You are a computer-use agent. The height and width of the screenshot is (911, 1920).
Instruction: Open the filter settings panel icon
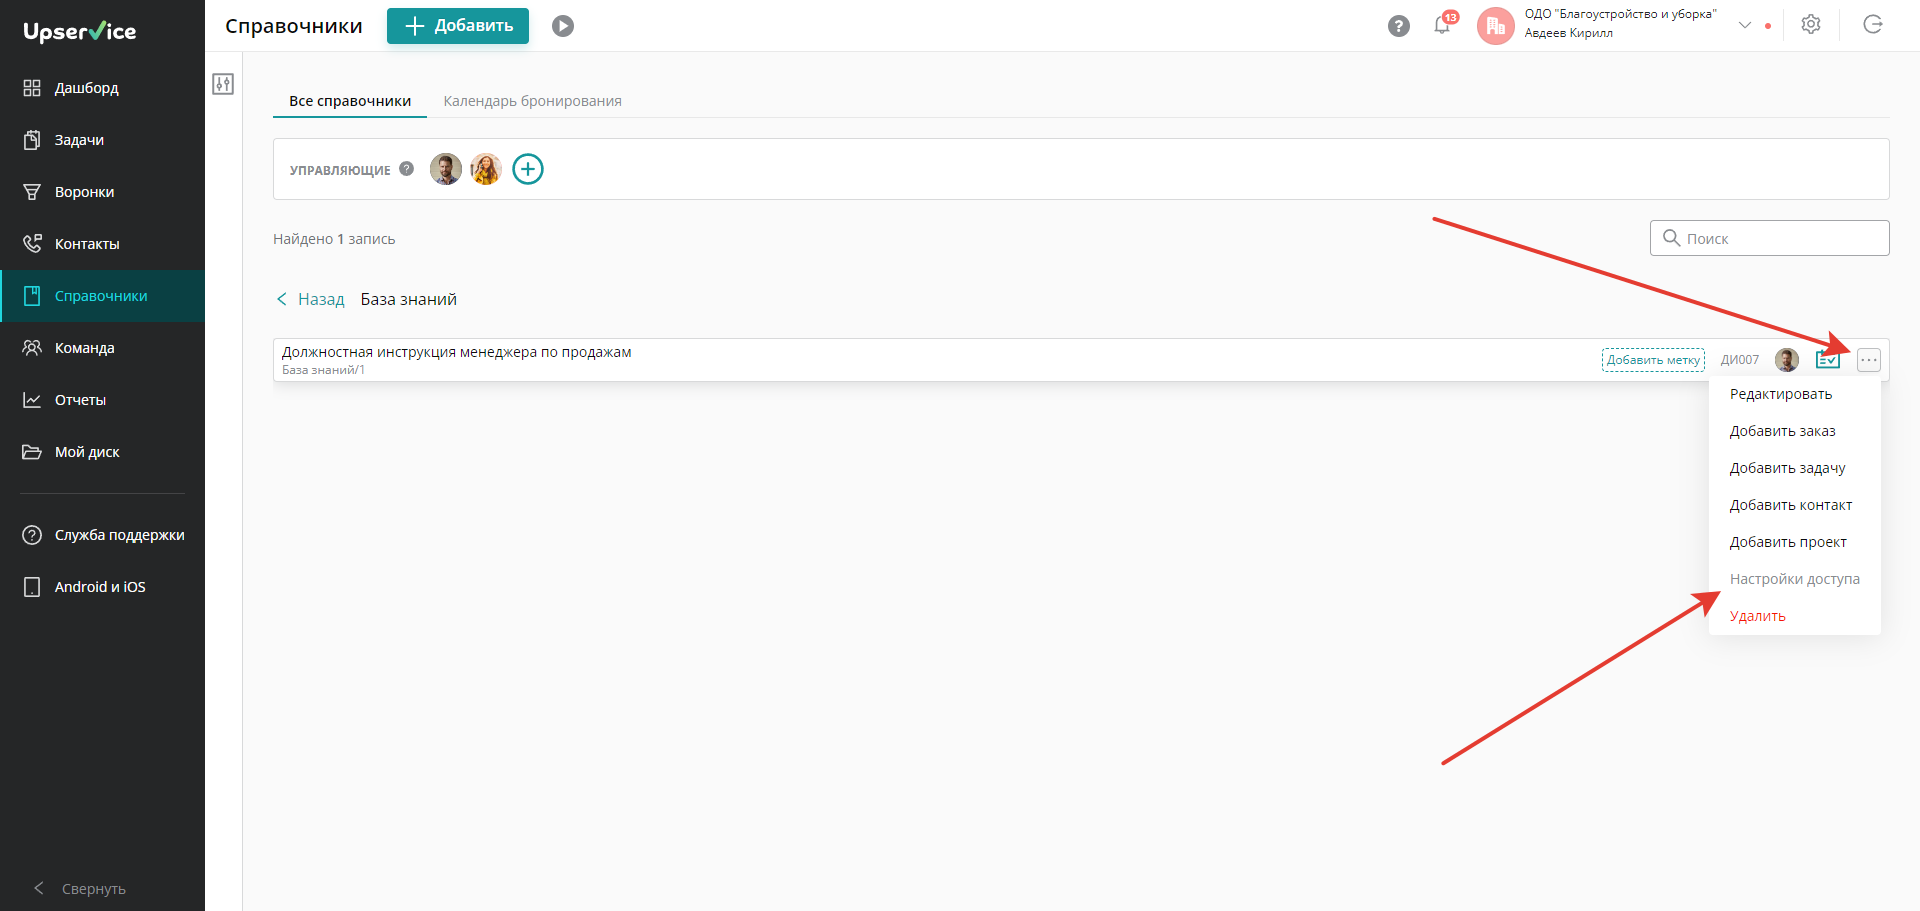click(223, 84)
